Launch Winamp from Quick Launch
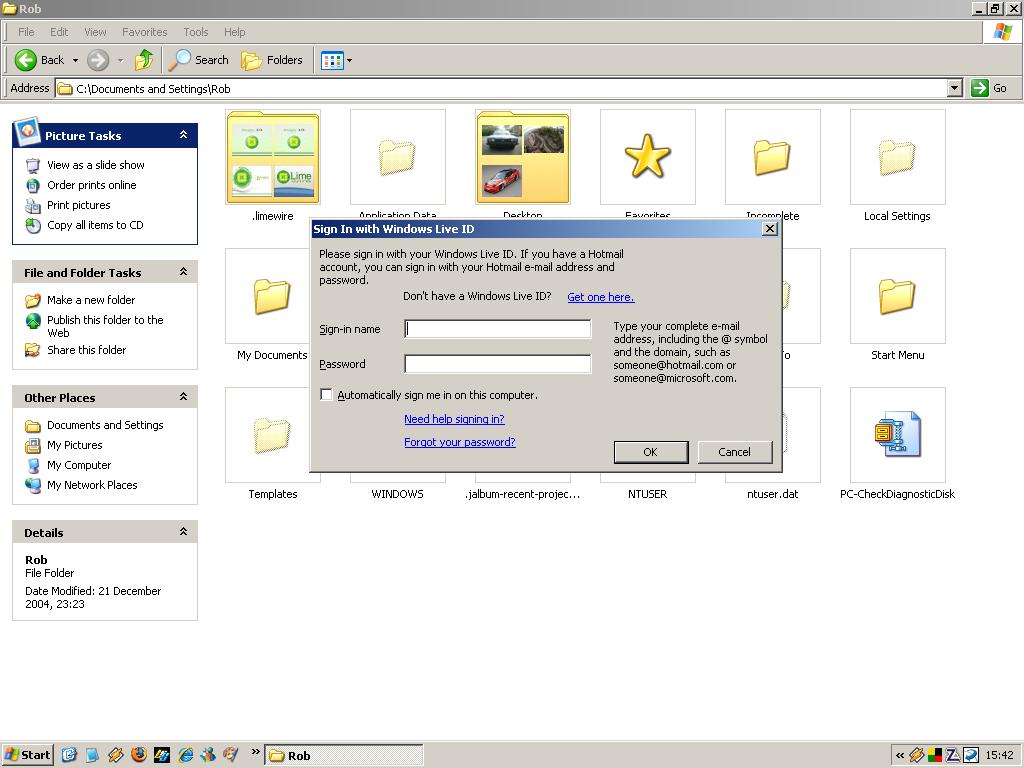The image size is (1024, 768). point(116,755)
